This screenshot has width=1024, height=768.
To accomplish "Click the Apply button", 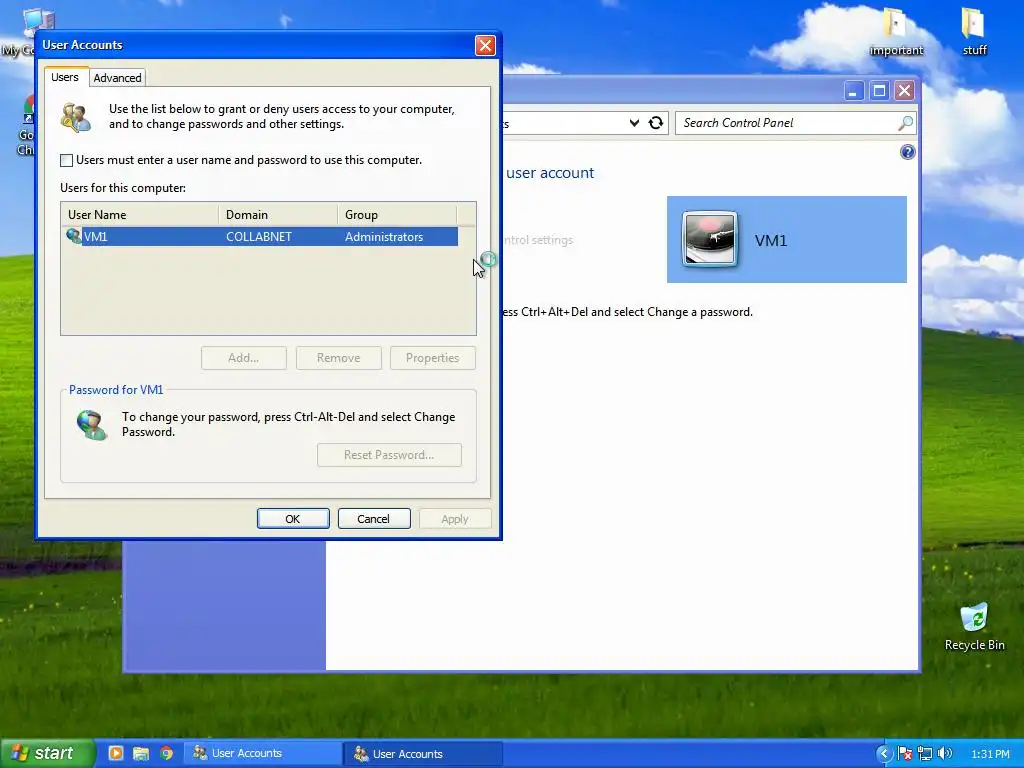I will click(455, 519).
